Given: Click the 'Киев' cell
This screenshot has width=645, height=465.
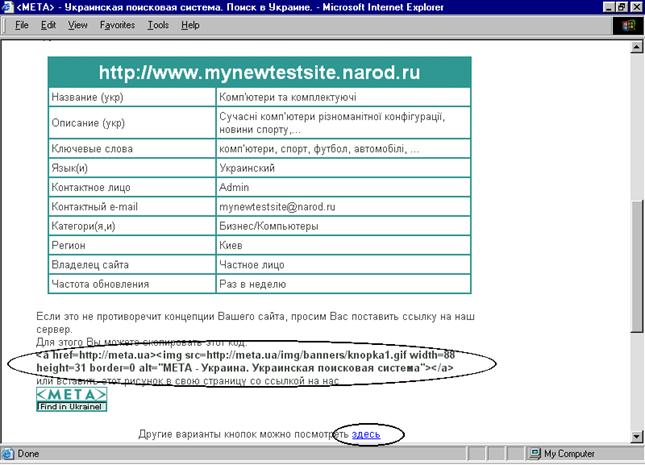Looking at the screenshot, I should pos(343,245).
